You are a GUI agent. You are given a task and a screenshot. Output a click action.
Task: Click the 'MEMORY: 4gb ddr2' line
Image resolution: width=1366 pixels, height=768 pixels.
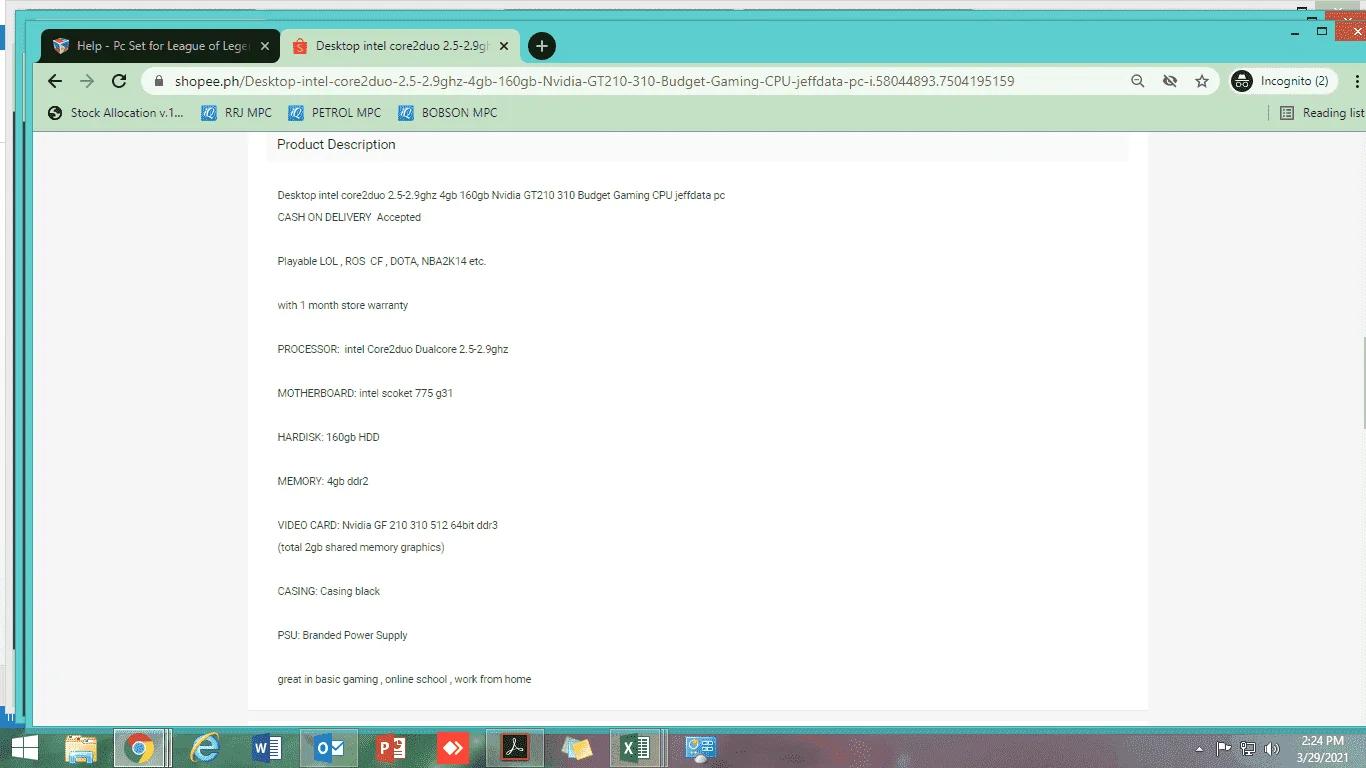323,481
